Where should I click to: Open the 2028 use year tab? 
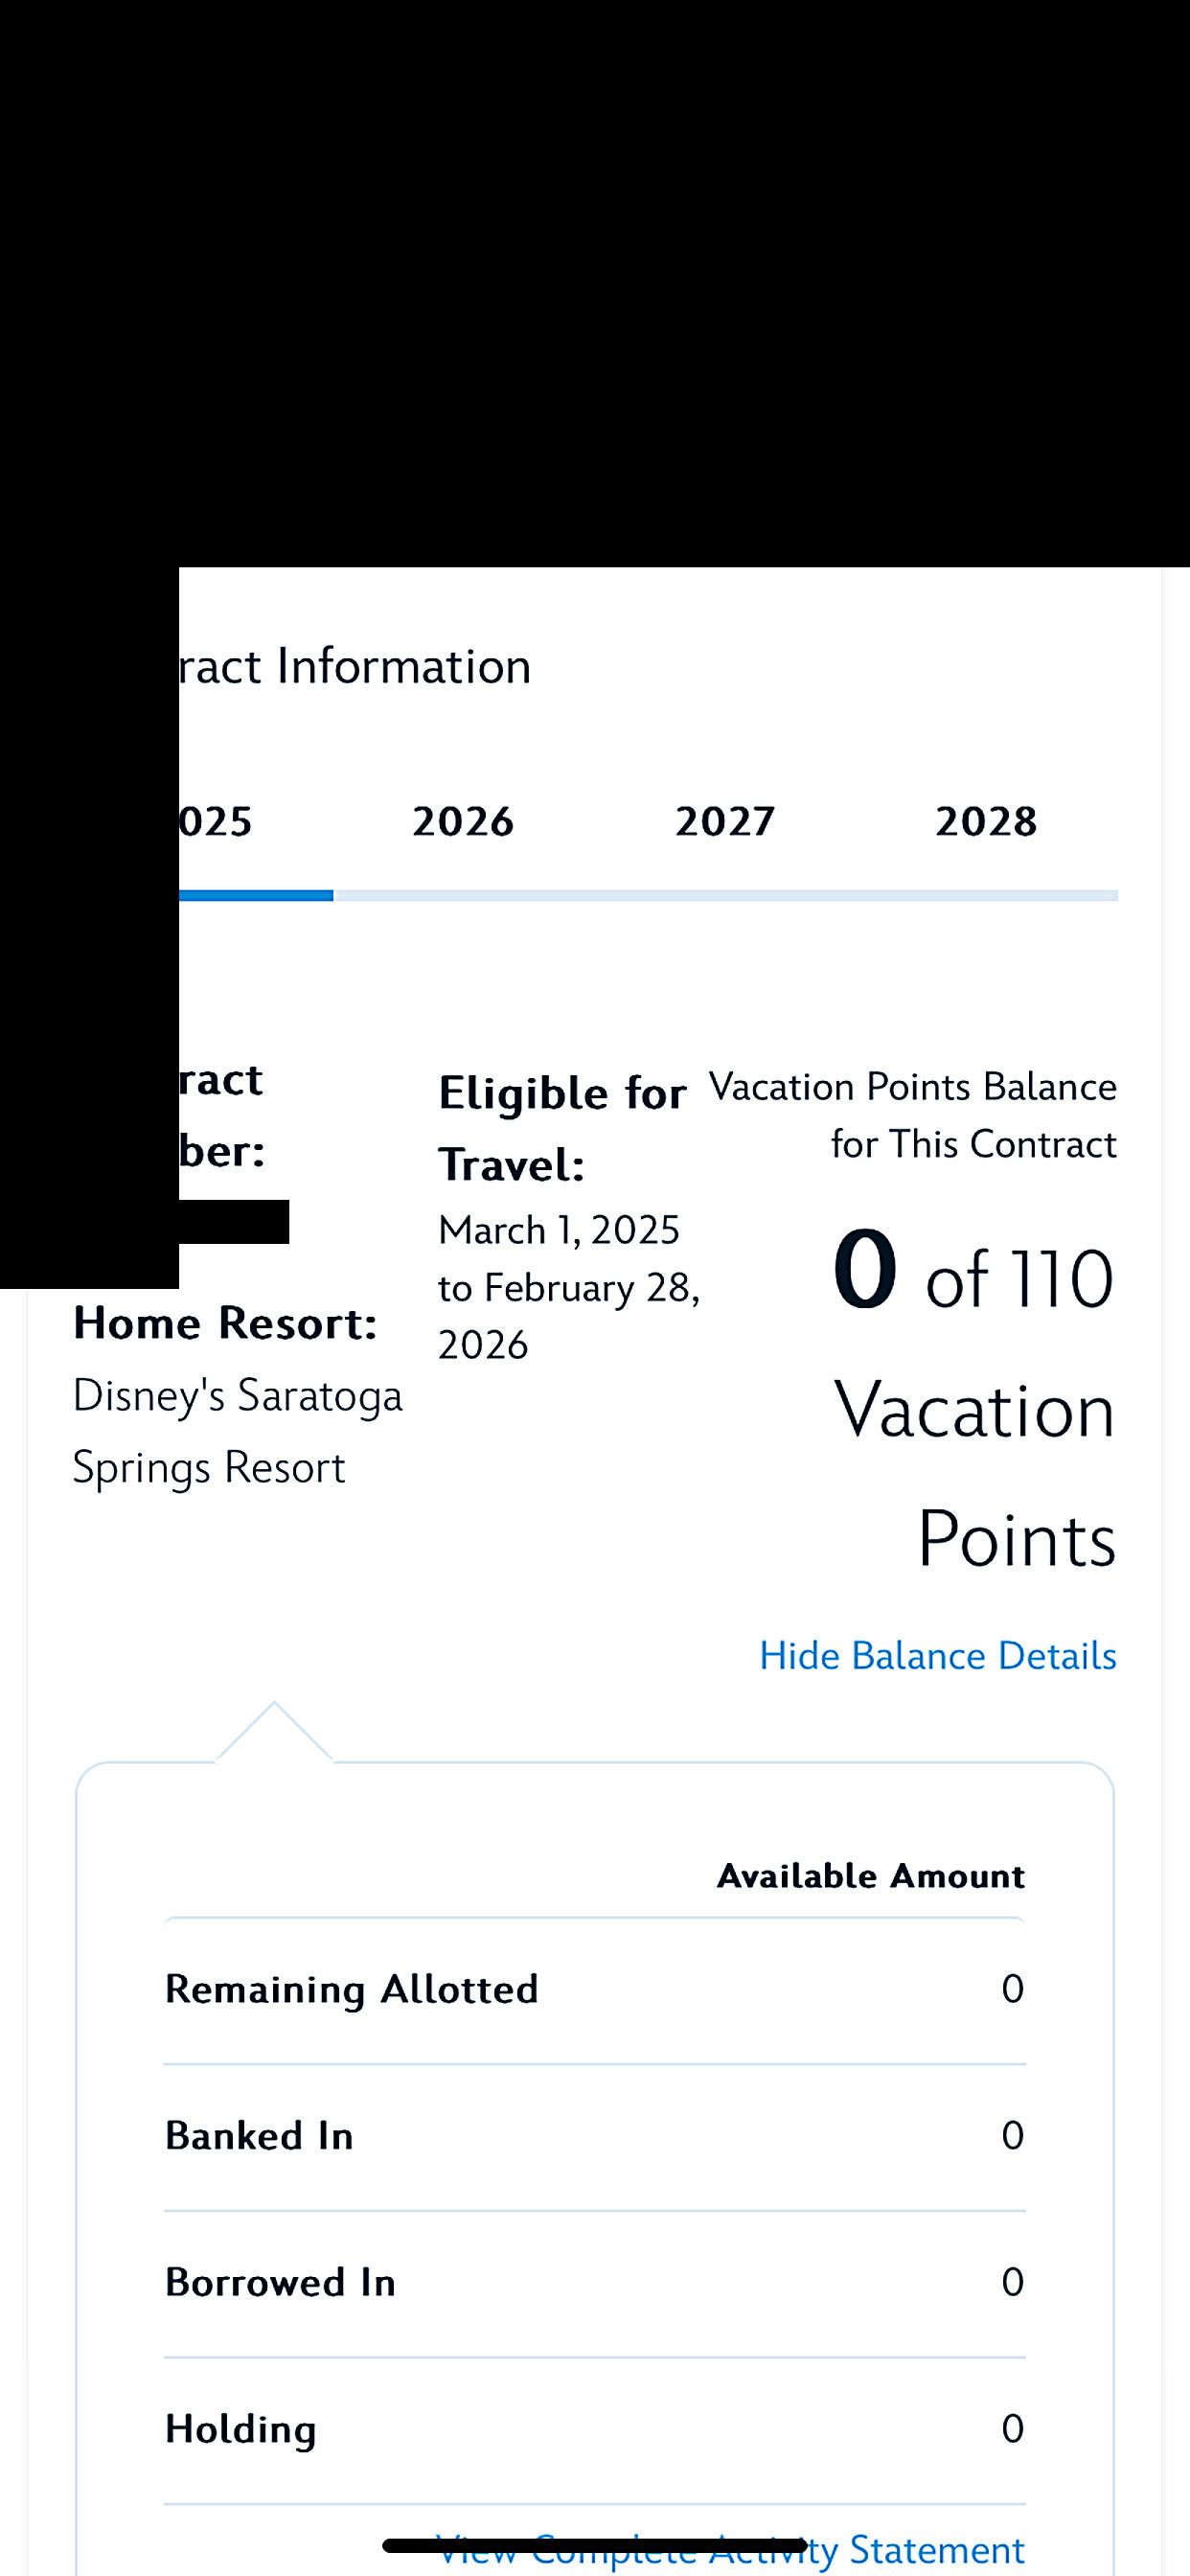click(x=986, y=822)
